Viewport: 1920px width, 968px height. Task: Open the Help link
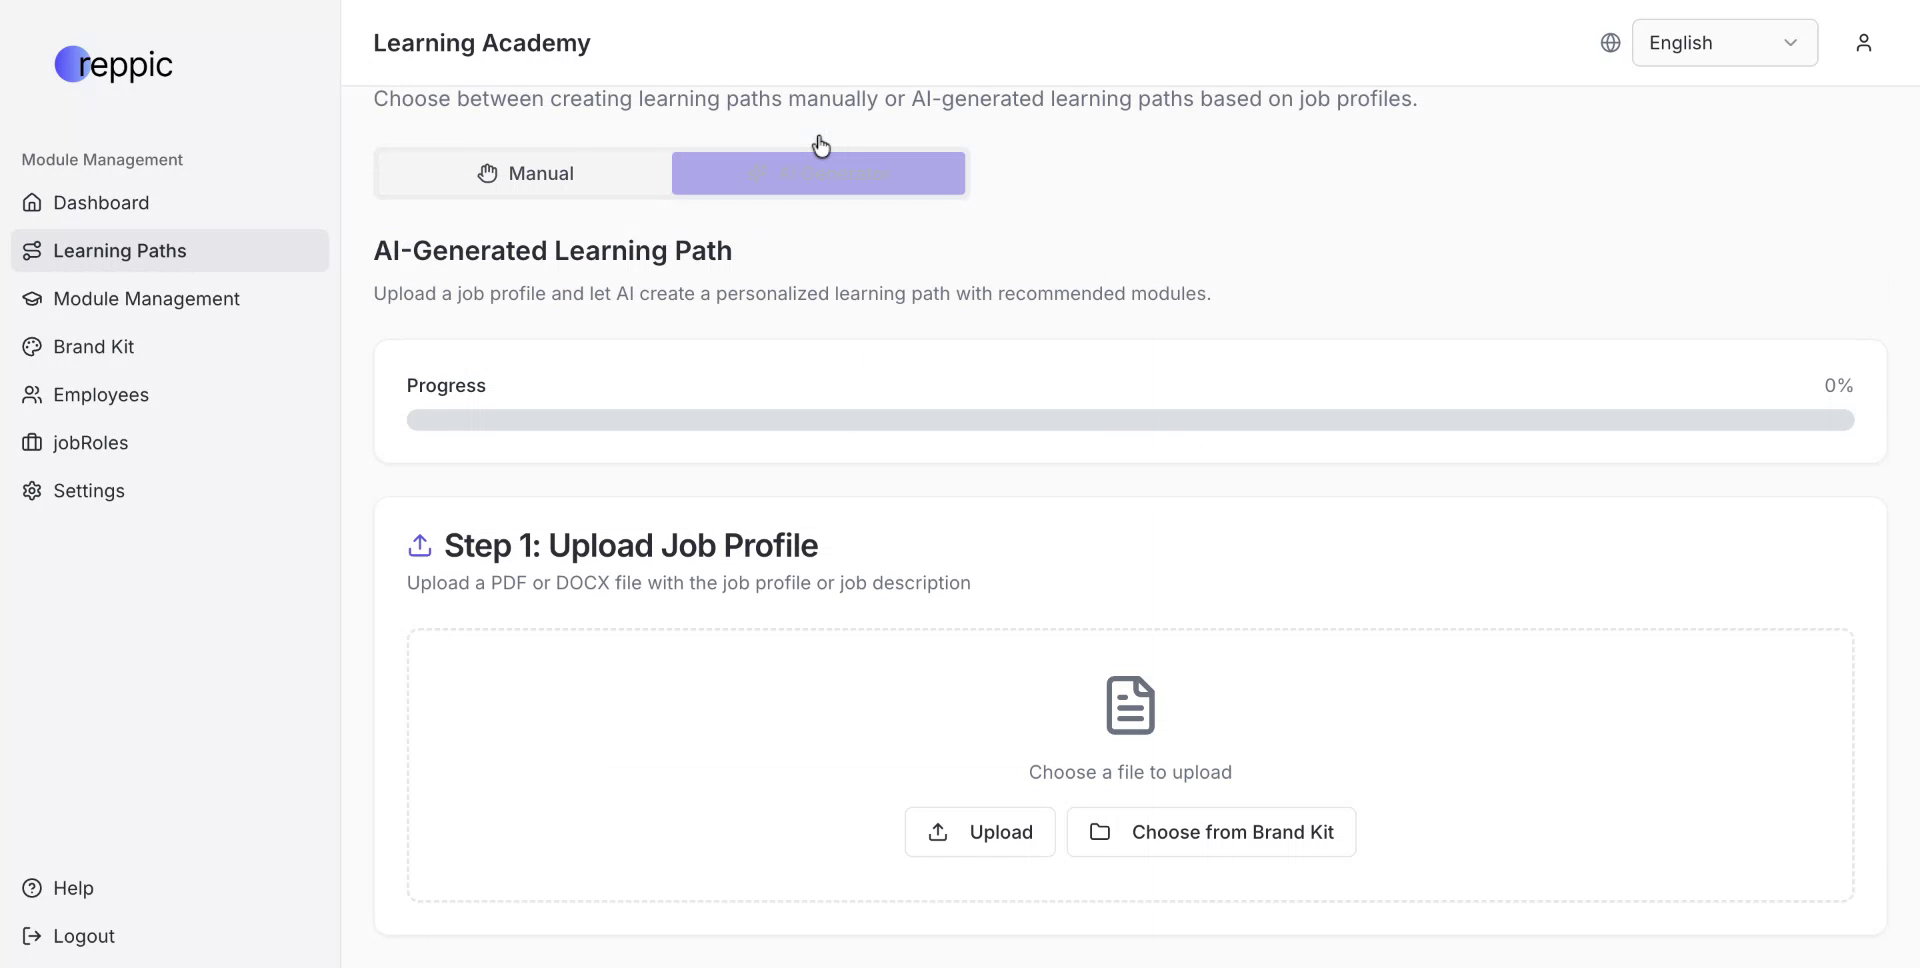pyautogui.click(x=73, y=888)
